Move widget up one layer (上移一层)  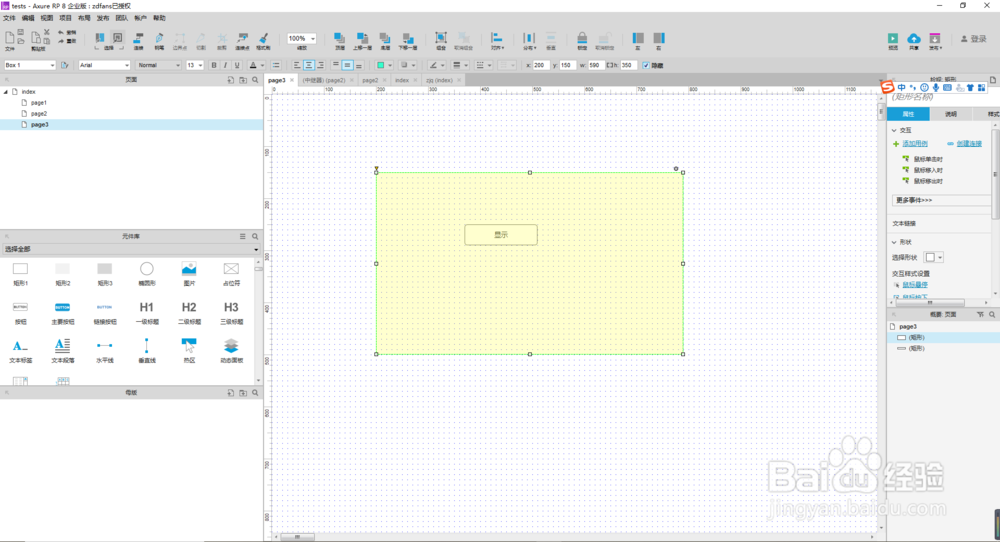362,41
